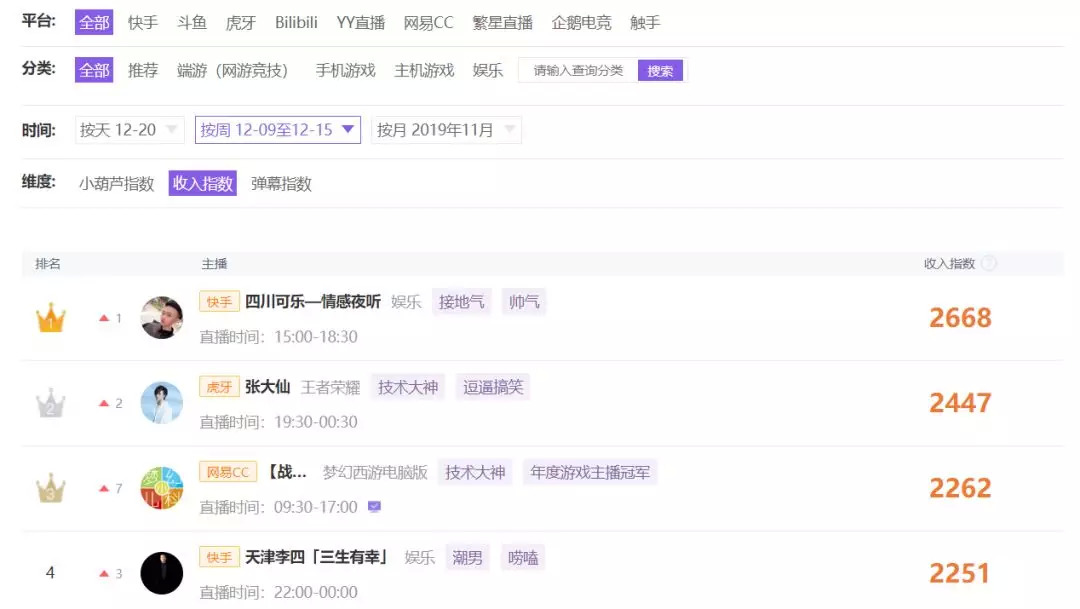Click the 潮男 tag
The width and height of the screenshot is (1080, 609).
point(468,557)
